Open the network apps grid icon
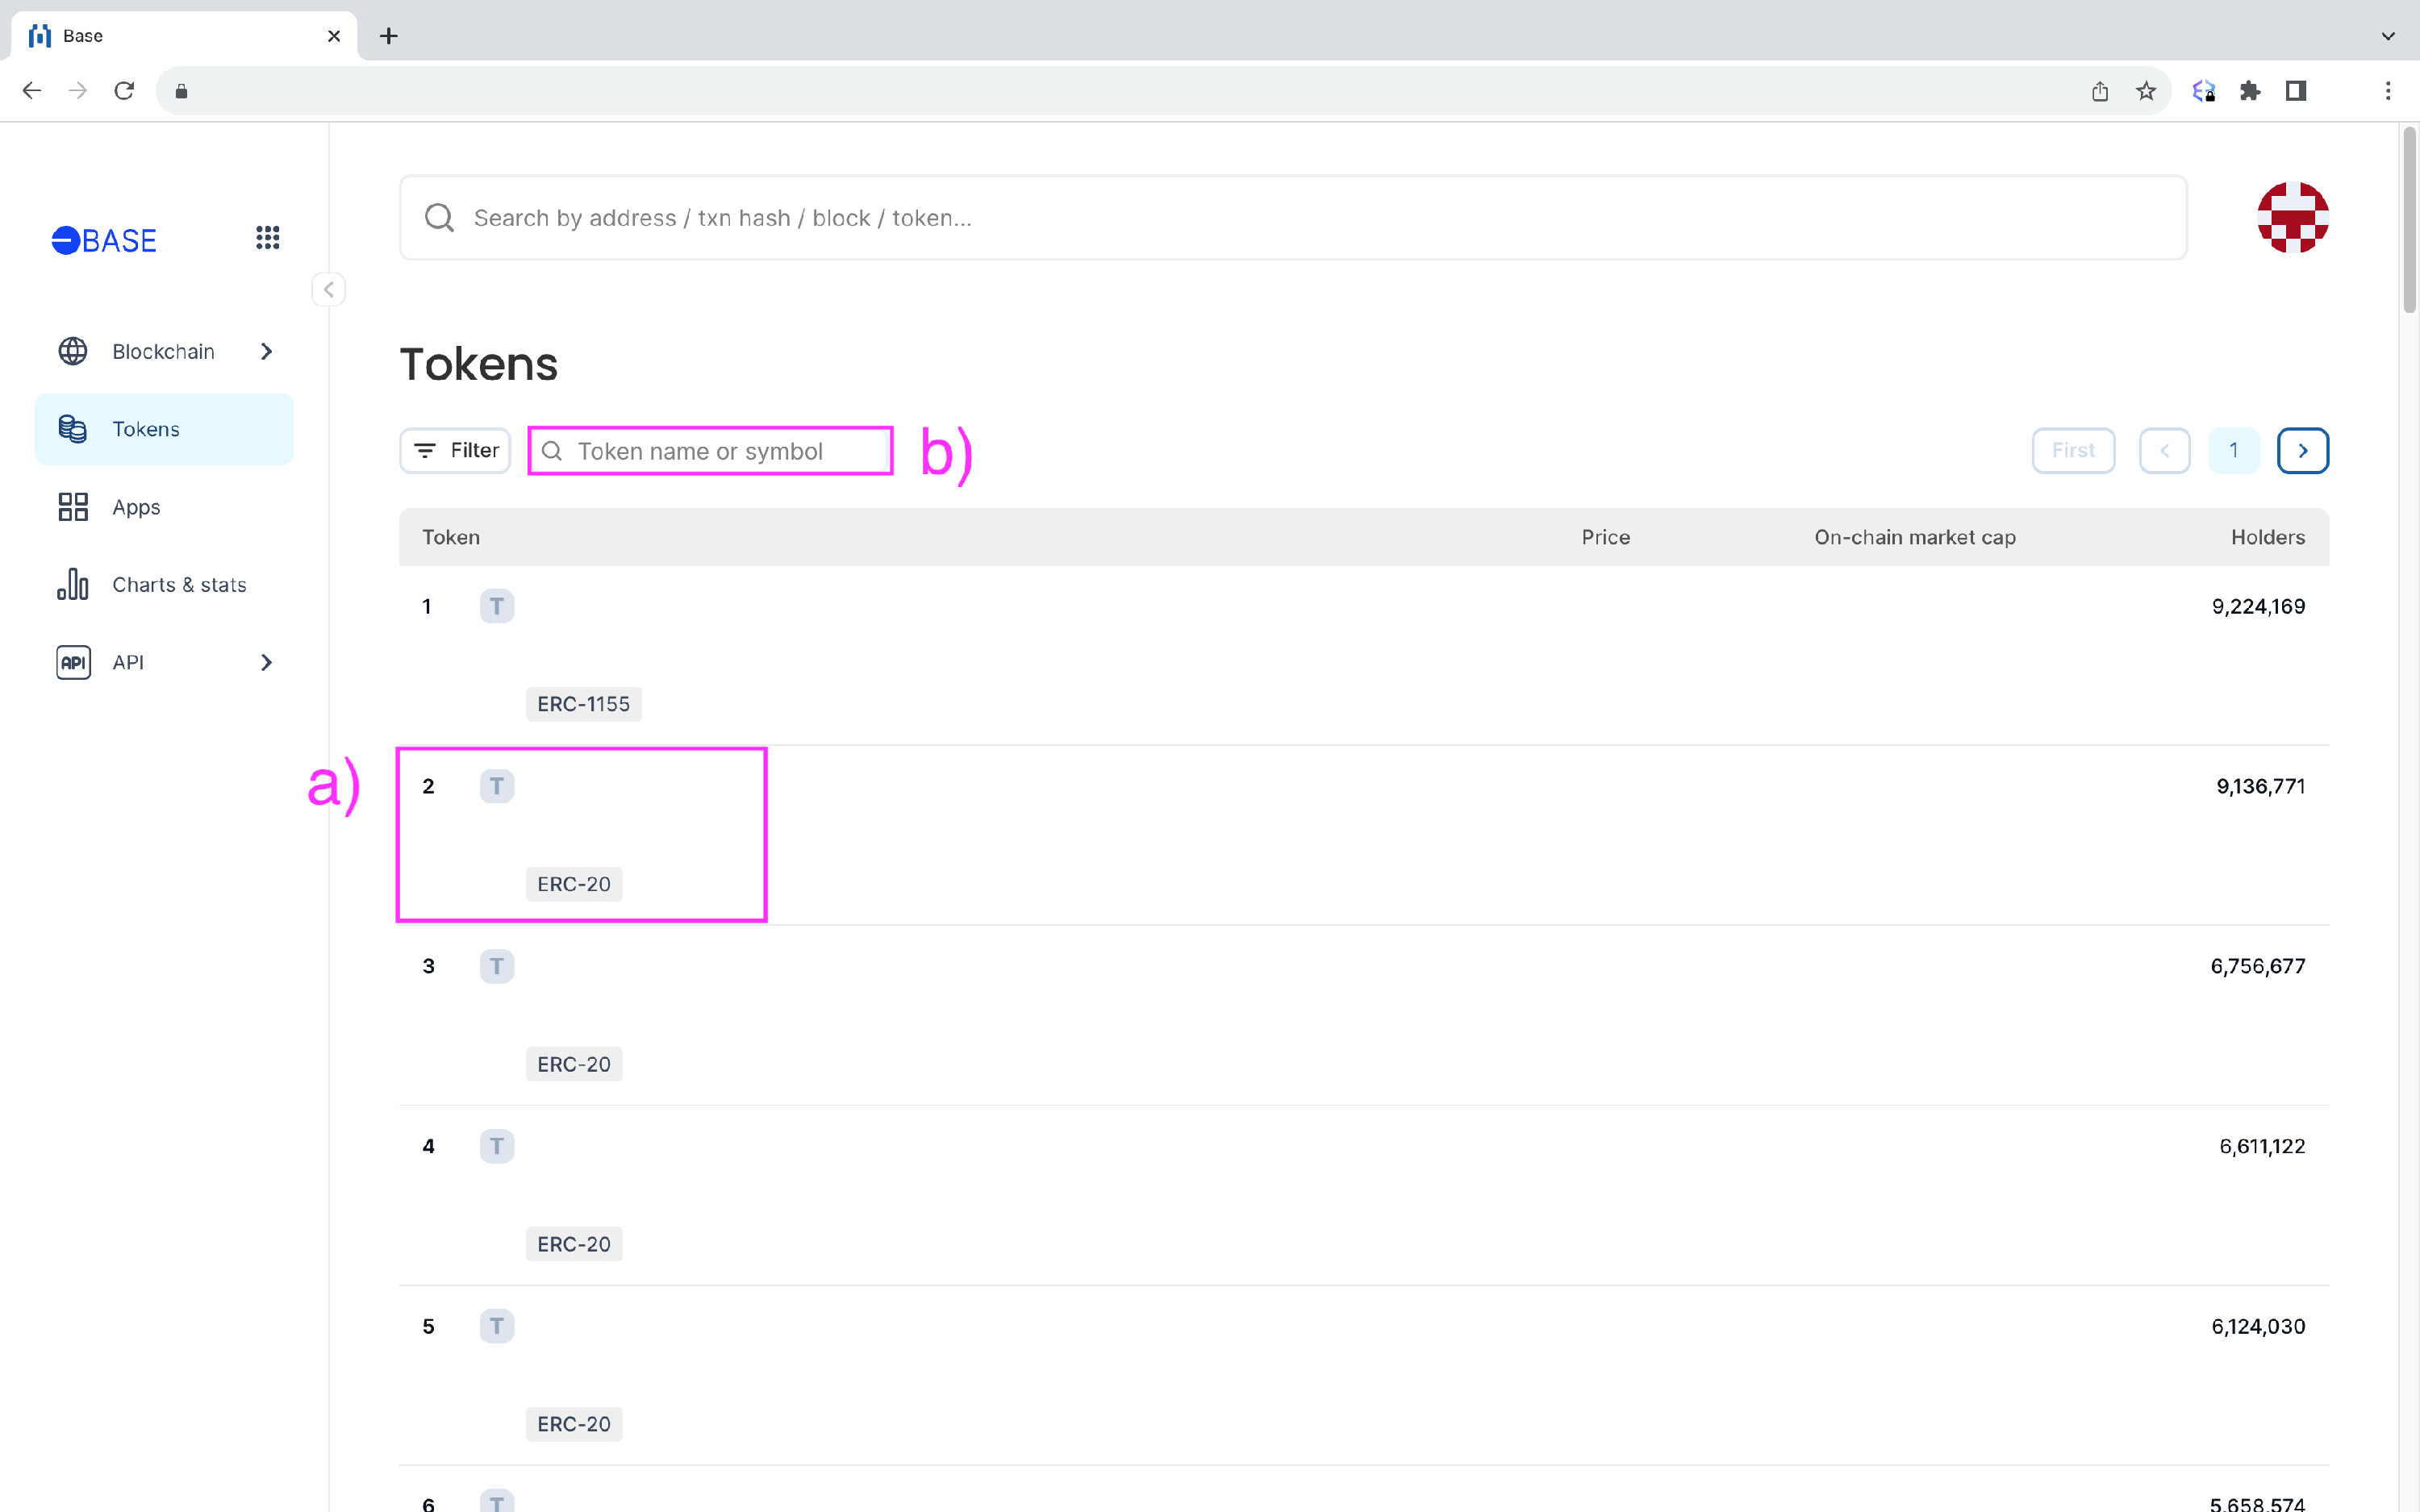 pyautogui.click(x=267, y=238)
